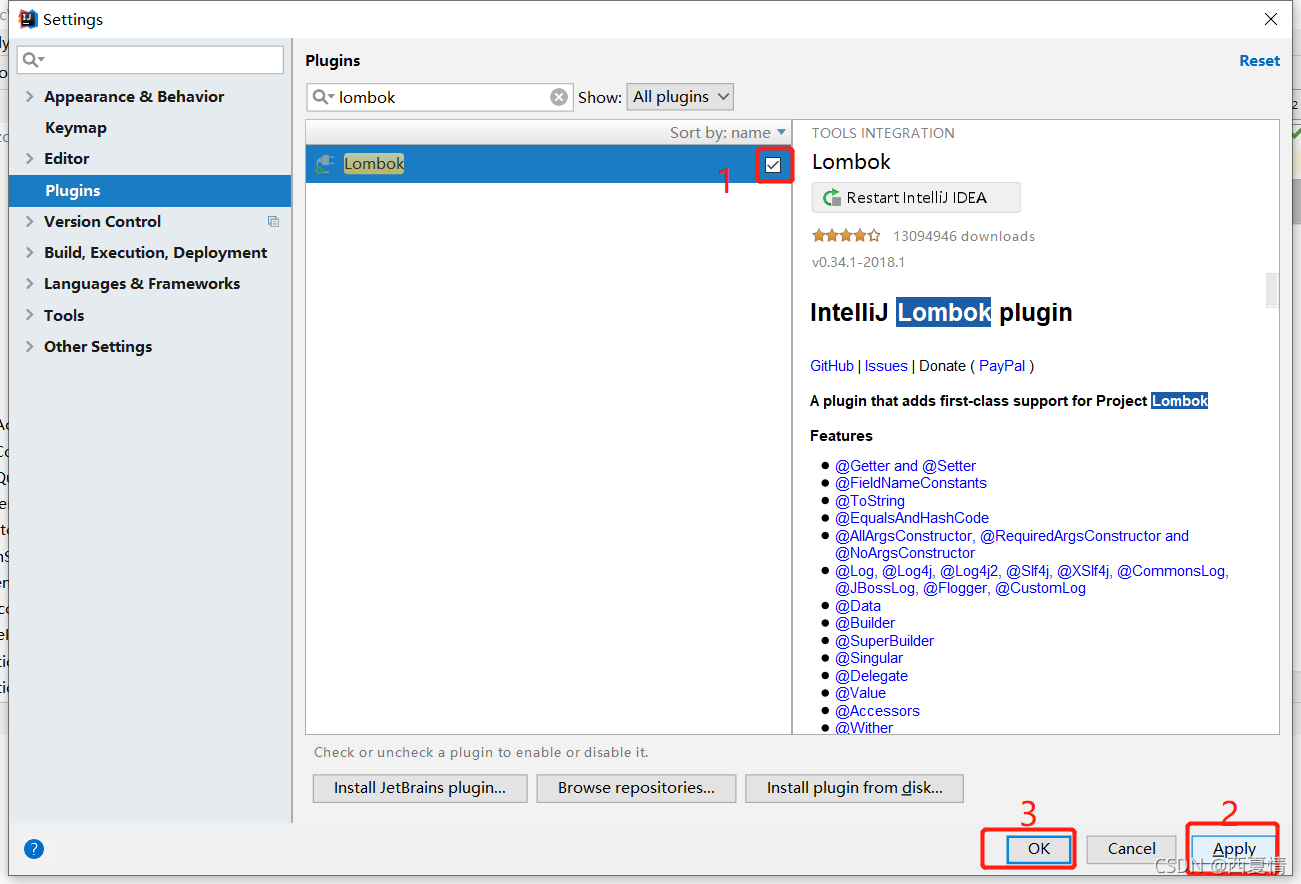This screenshot has width=1301, height=884.
Task: Click the settings search input field
Action: [150, 60]
